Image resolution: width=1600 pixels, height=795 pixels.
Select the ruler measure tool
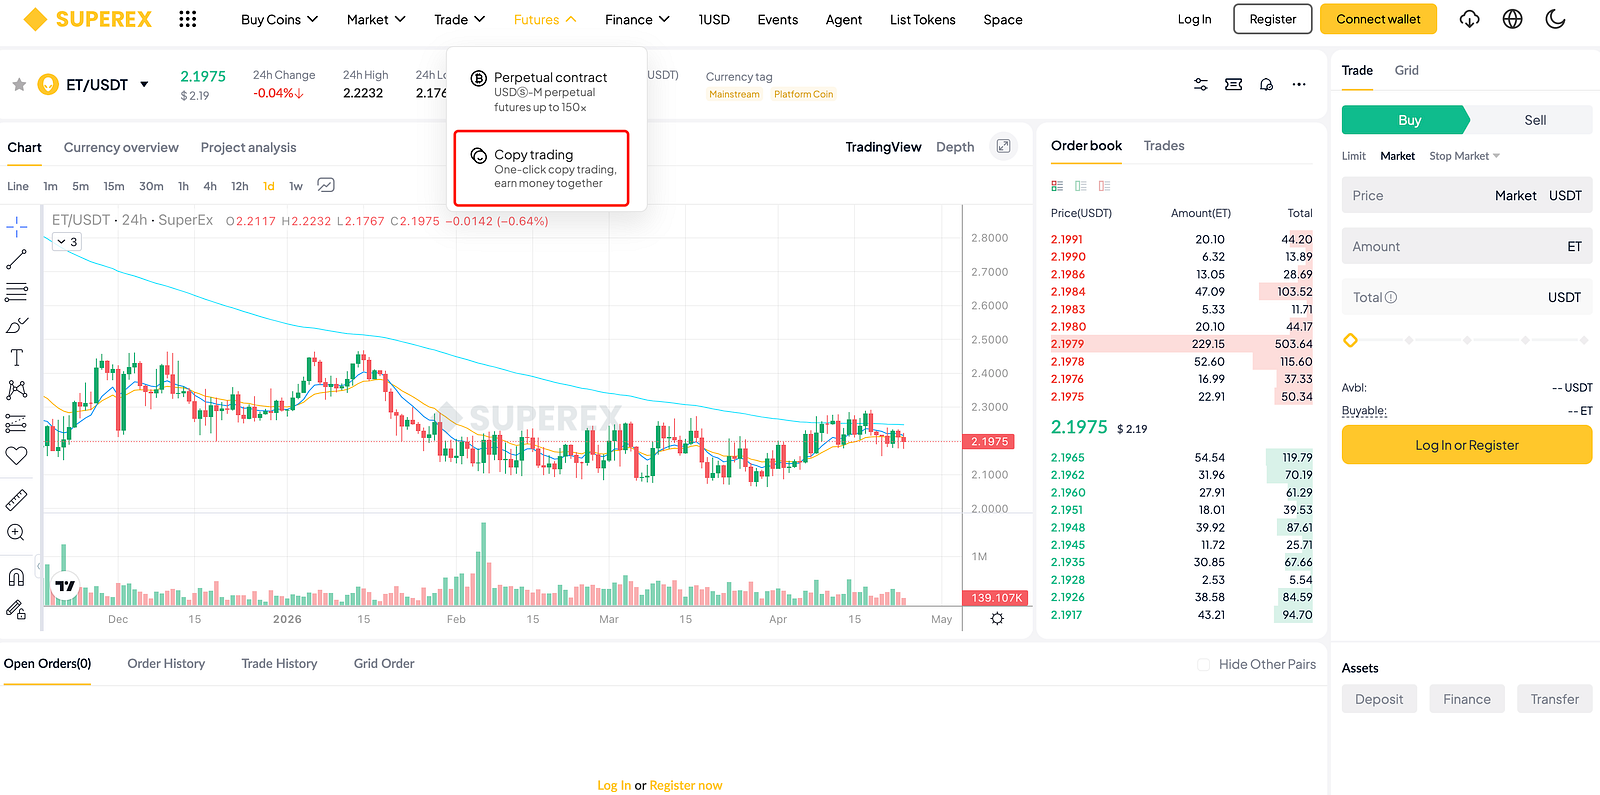click(x=17, y=500)
